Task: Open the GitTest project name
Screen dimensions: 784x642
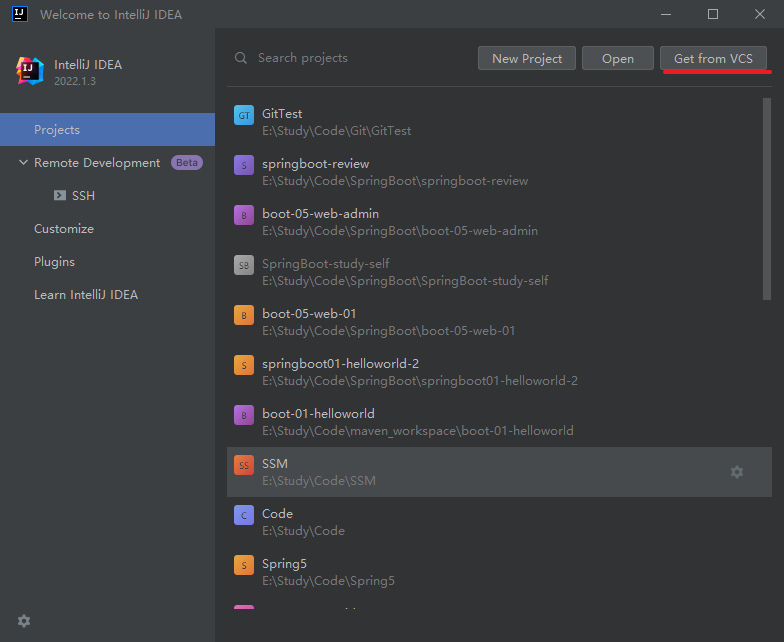Action: point(282,114)
